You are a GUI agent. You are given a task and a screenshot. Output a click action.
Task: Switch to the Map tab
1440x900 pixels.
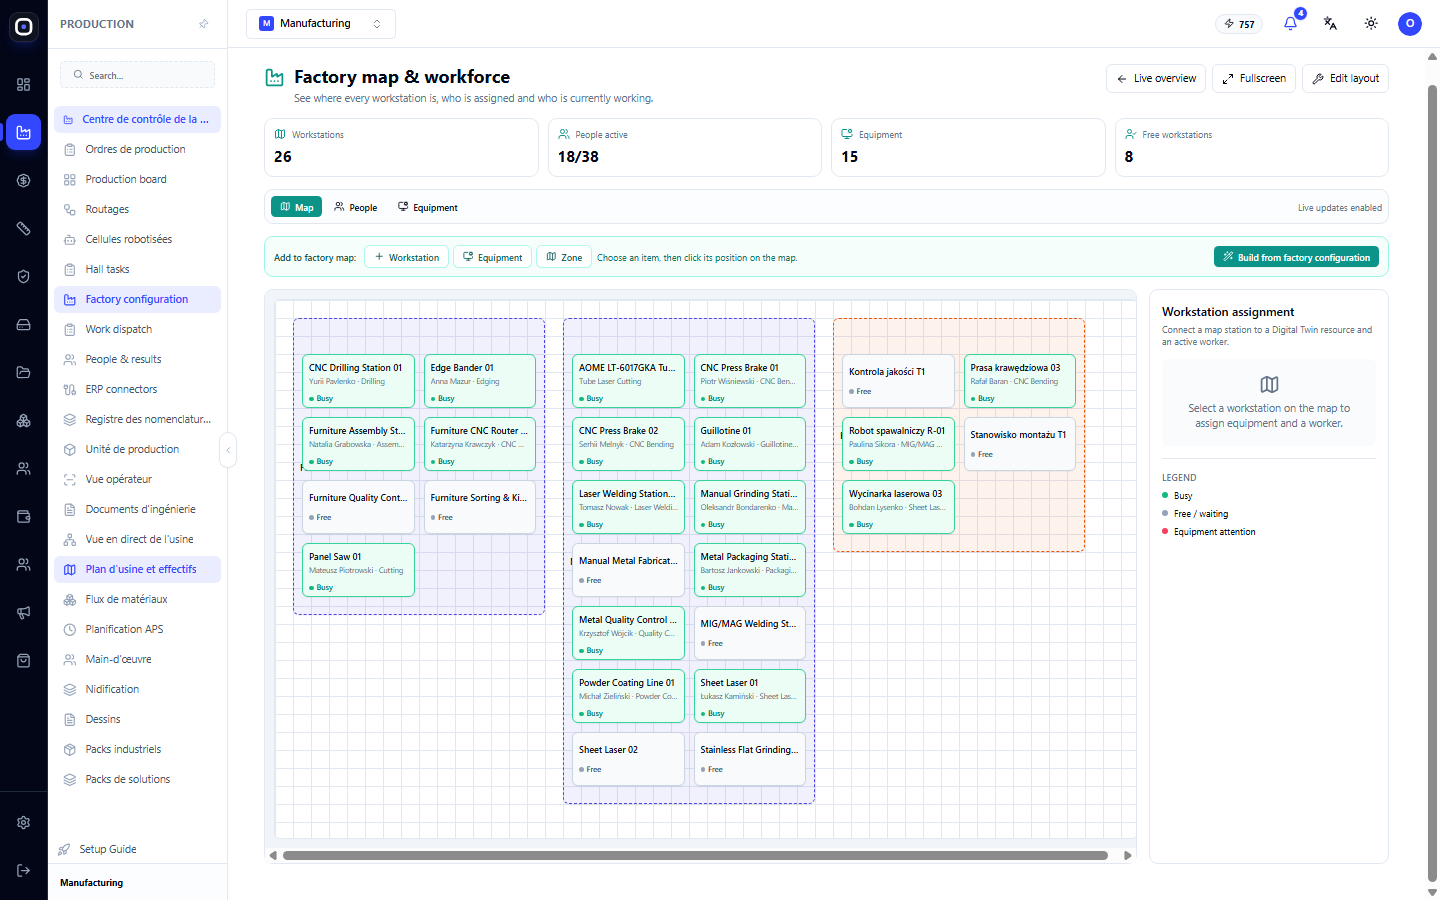[x=297, y=207]
